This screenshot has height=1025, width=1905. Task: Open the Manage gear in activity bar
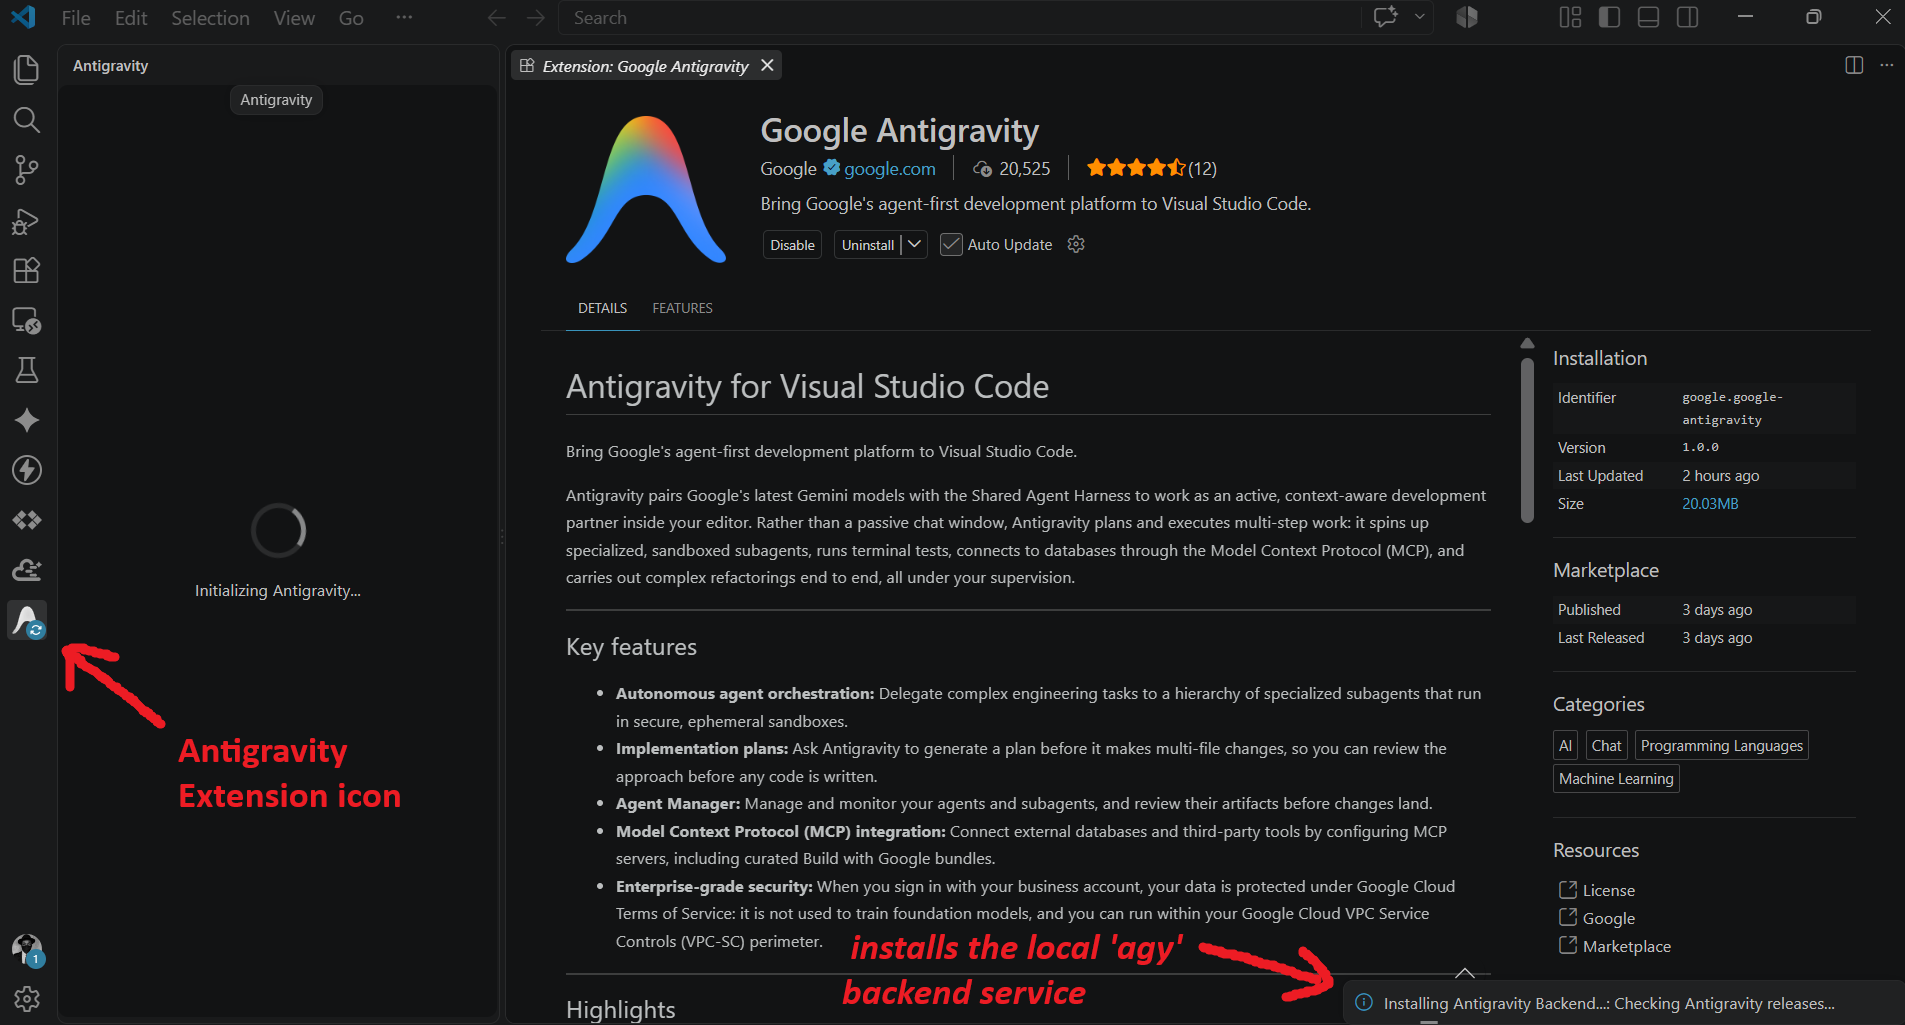27,998
